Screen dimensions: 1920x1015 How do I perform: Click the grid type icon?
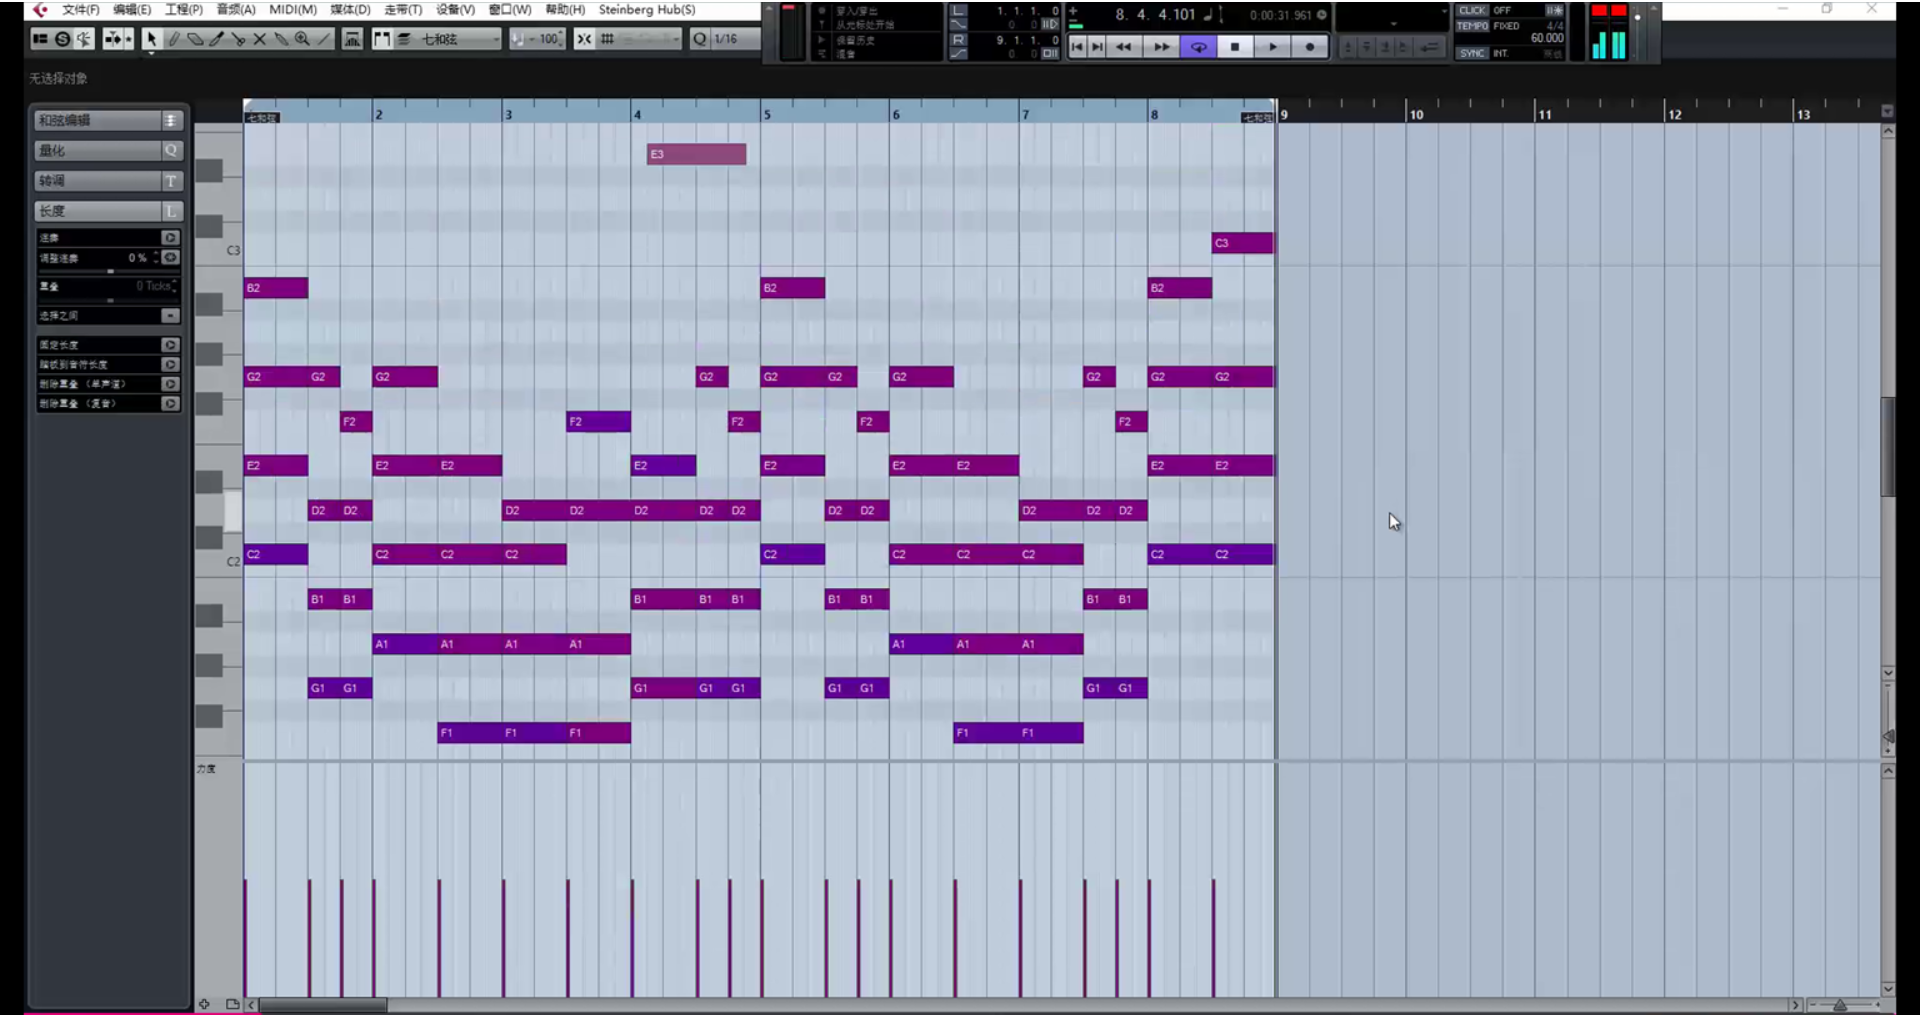point(607,39)
